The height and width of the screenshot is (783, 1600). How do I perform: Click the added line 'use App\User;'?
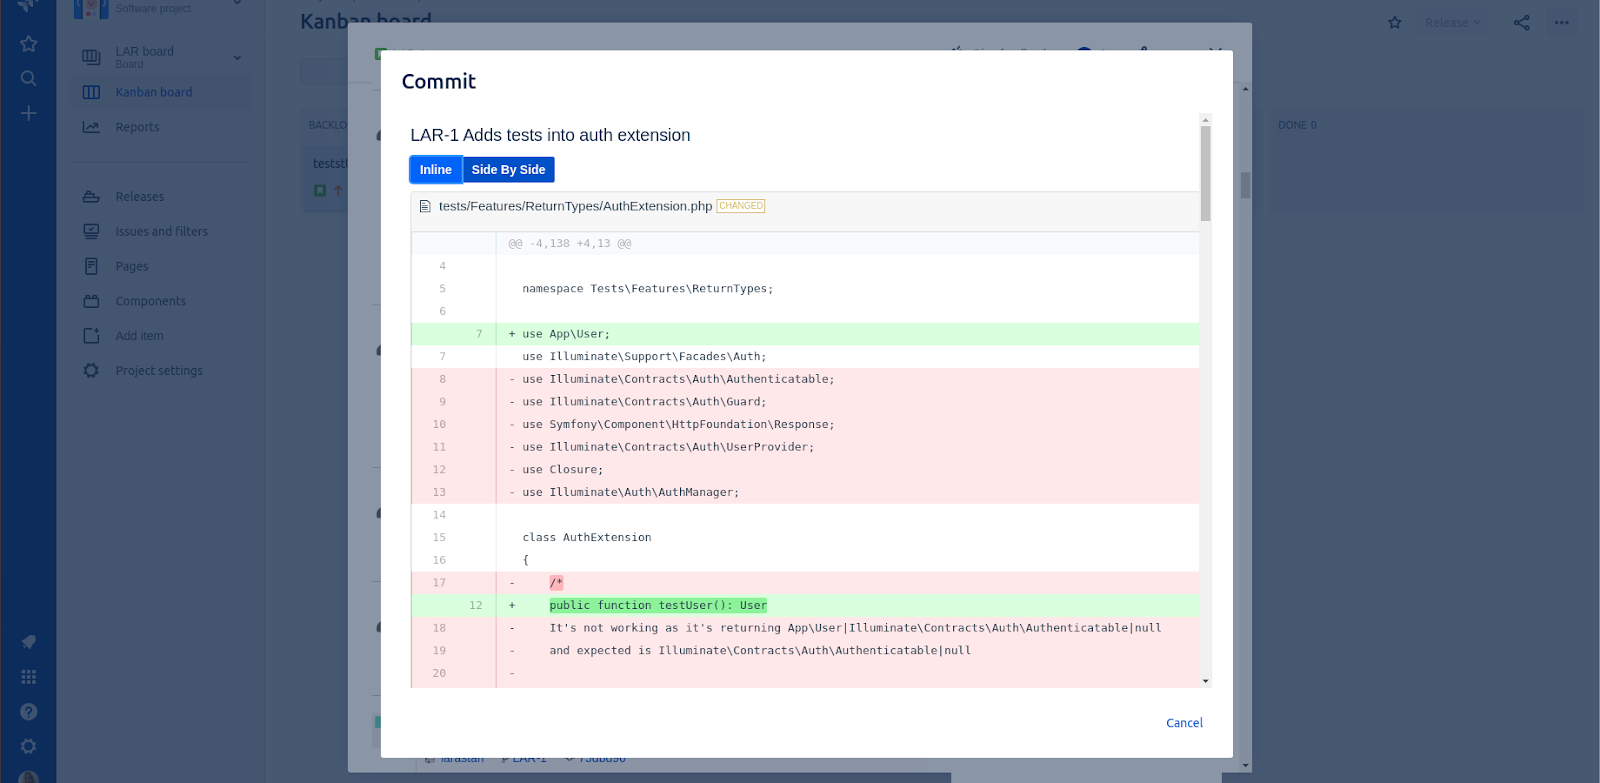click(805, 334)
